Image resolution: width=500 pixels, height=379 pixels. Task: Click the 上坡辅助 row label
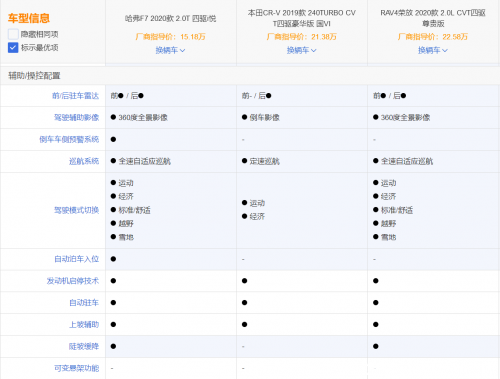[84, 325]
